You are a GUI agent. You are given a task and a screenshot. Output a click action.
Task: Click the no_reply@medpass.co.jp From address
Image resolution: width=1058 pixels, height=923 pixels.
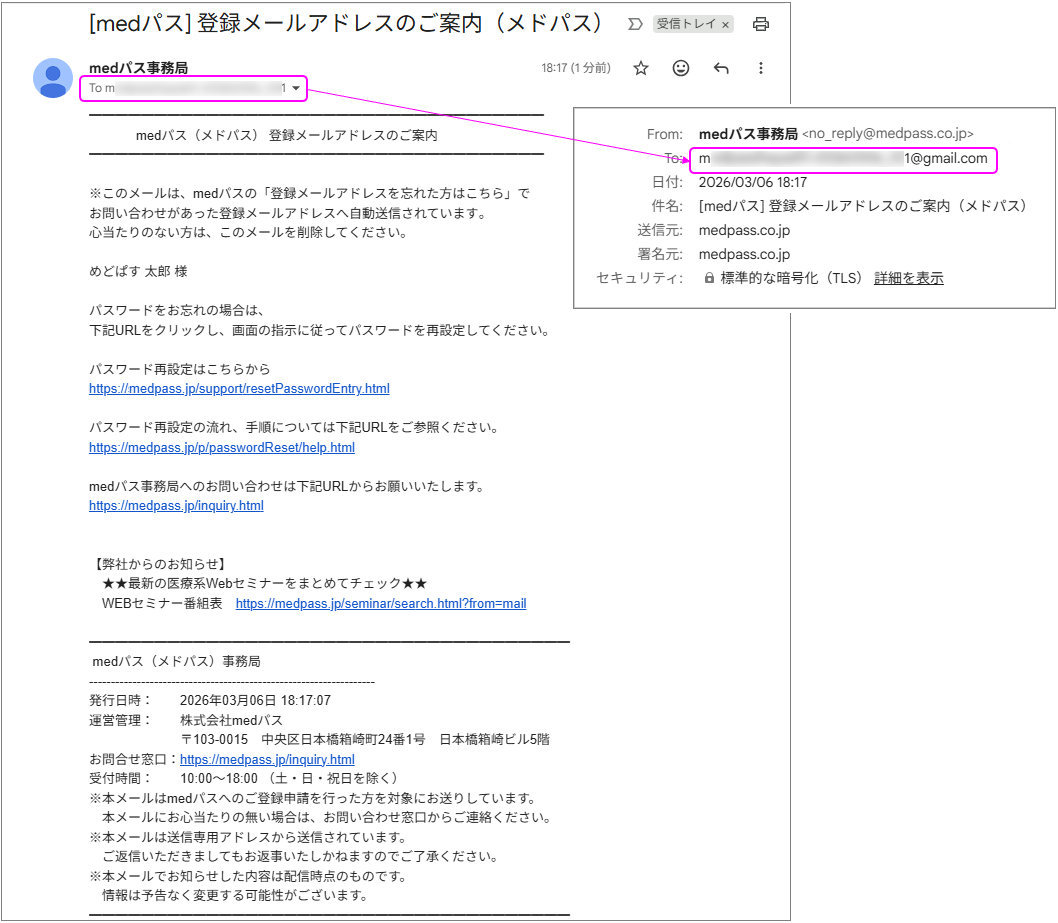887,134
